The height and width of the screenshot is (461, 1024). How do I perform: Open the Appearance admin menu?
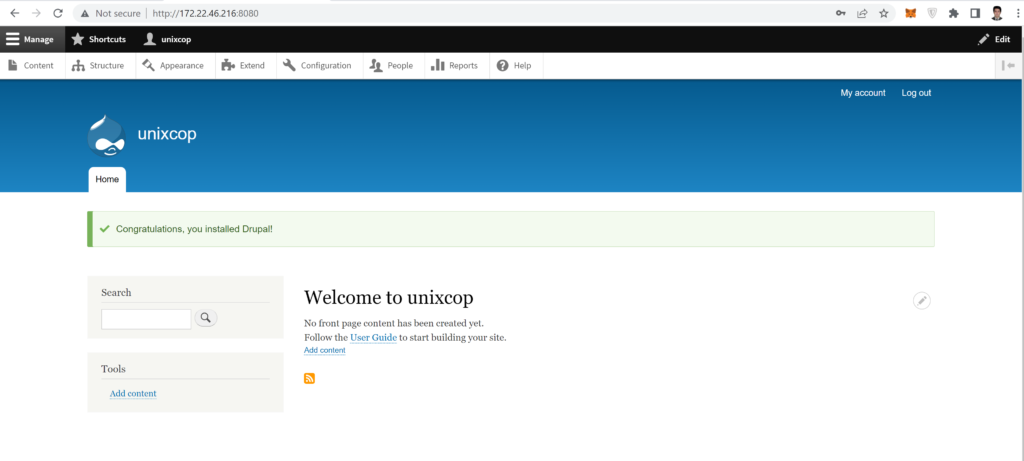pos(173,65)
